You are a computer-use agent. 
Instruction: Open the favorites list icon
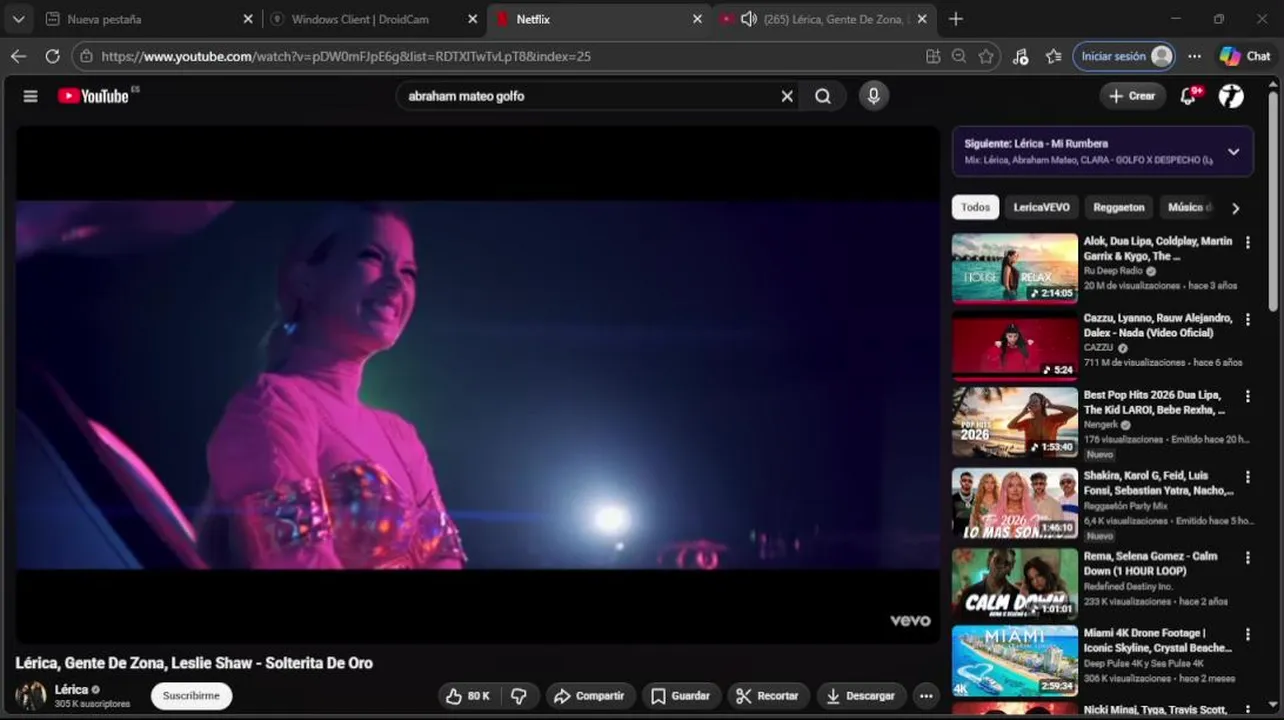[1053, 56]
